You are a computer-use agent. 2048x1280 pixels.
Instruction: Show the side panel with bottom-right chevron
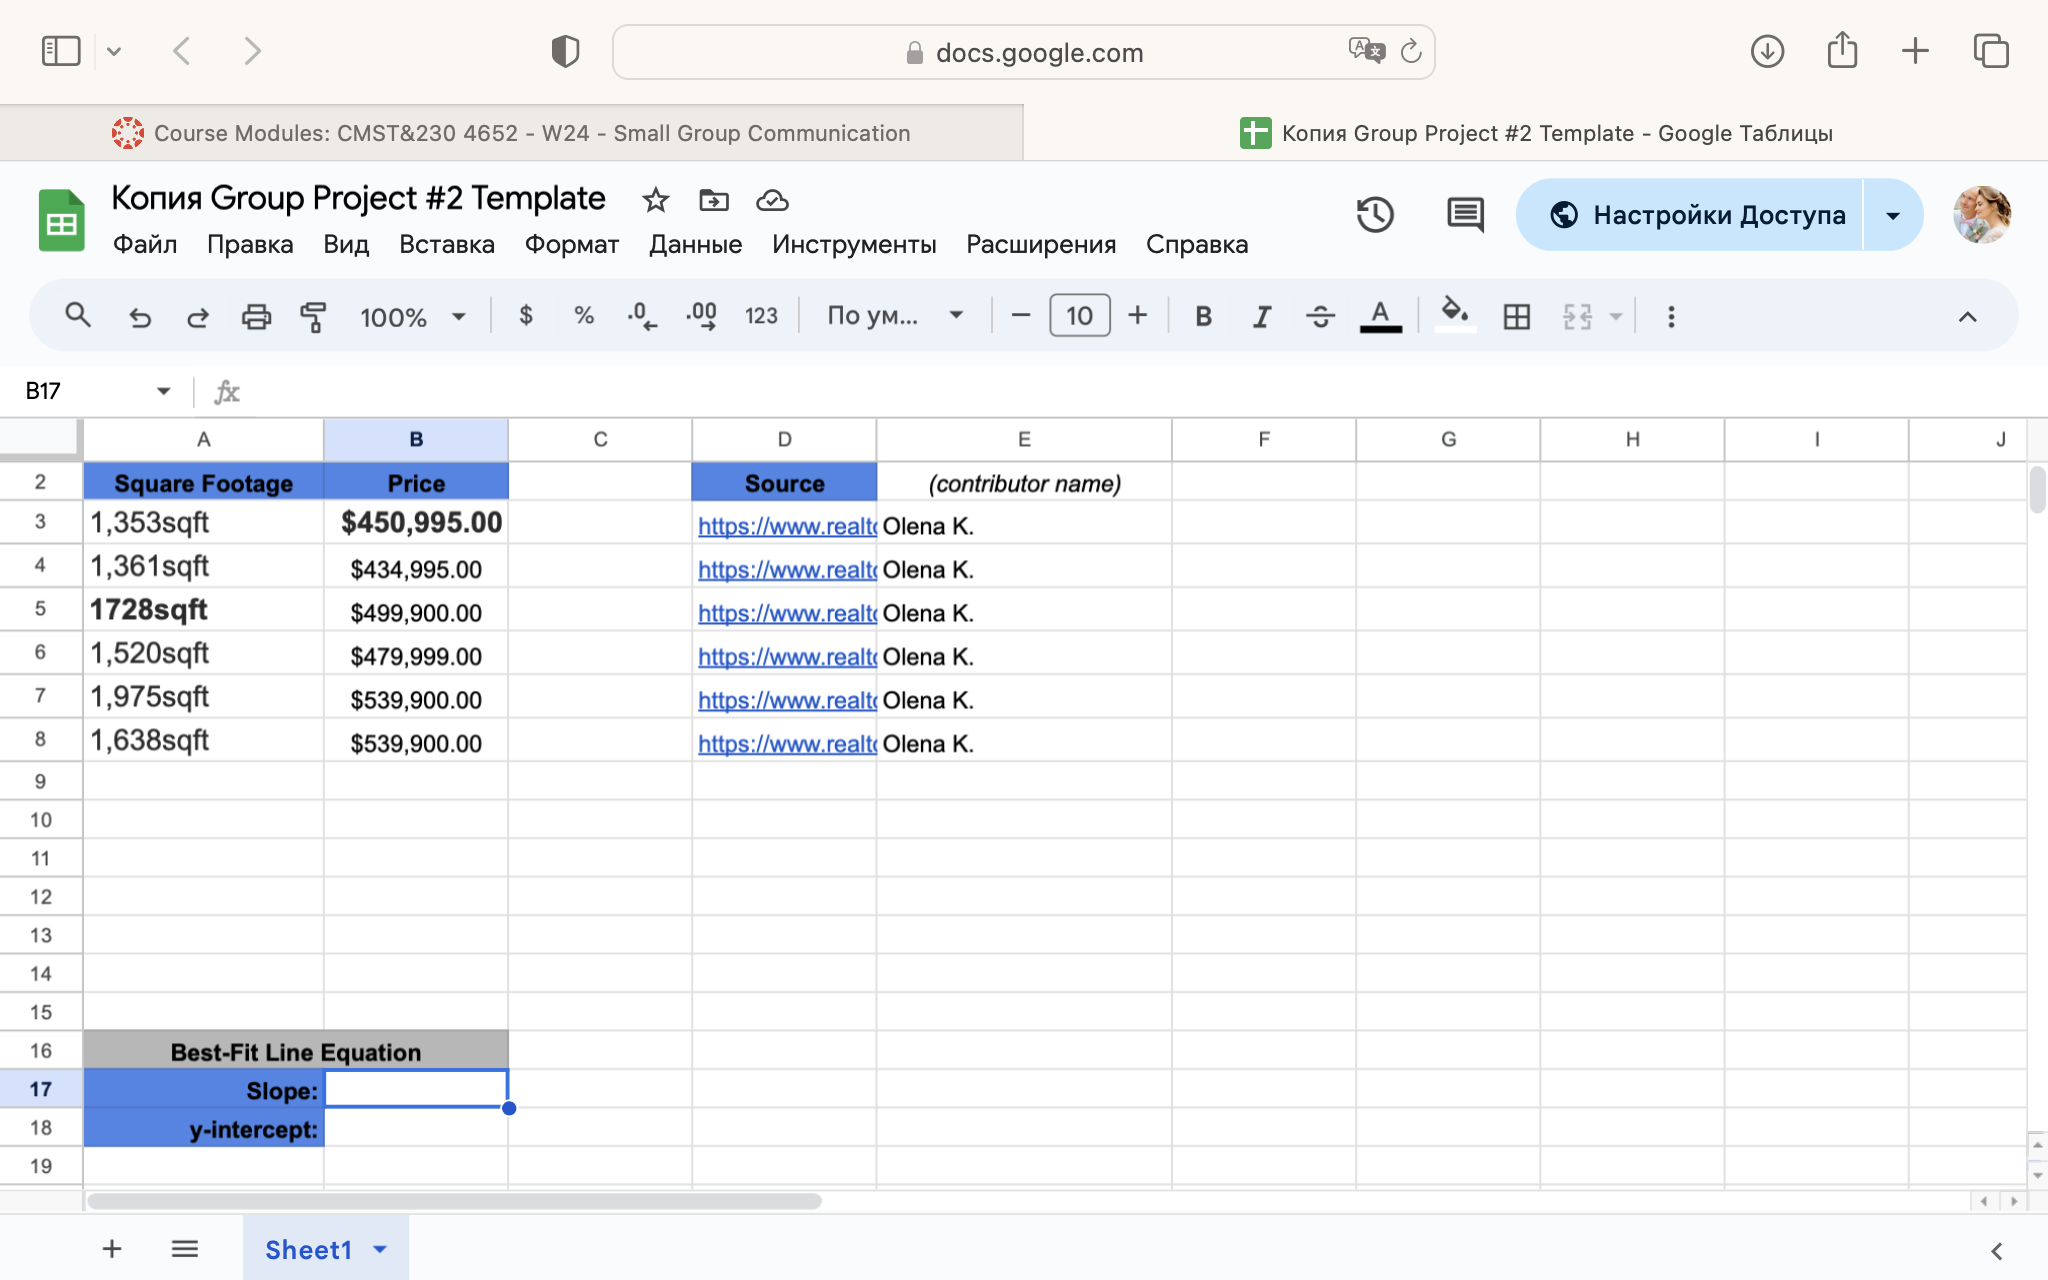(x=1996, y=1251)
